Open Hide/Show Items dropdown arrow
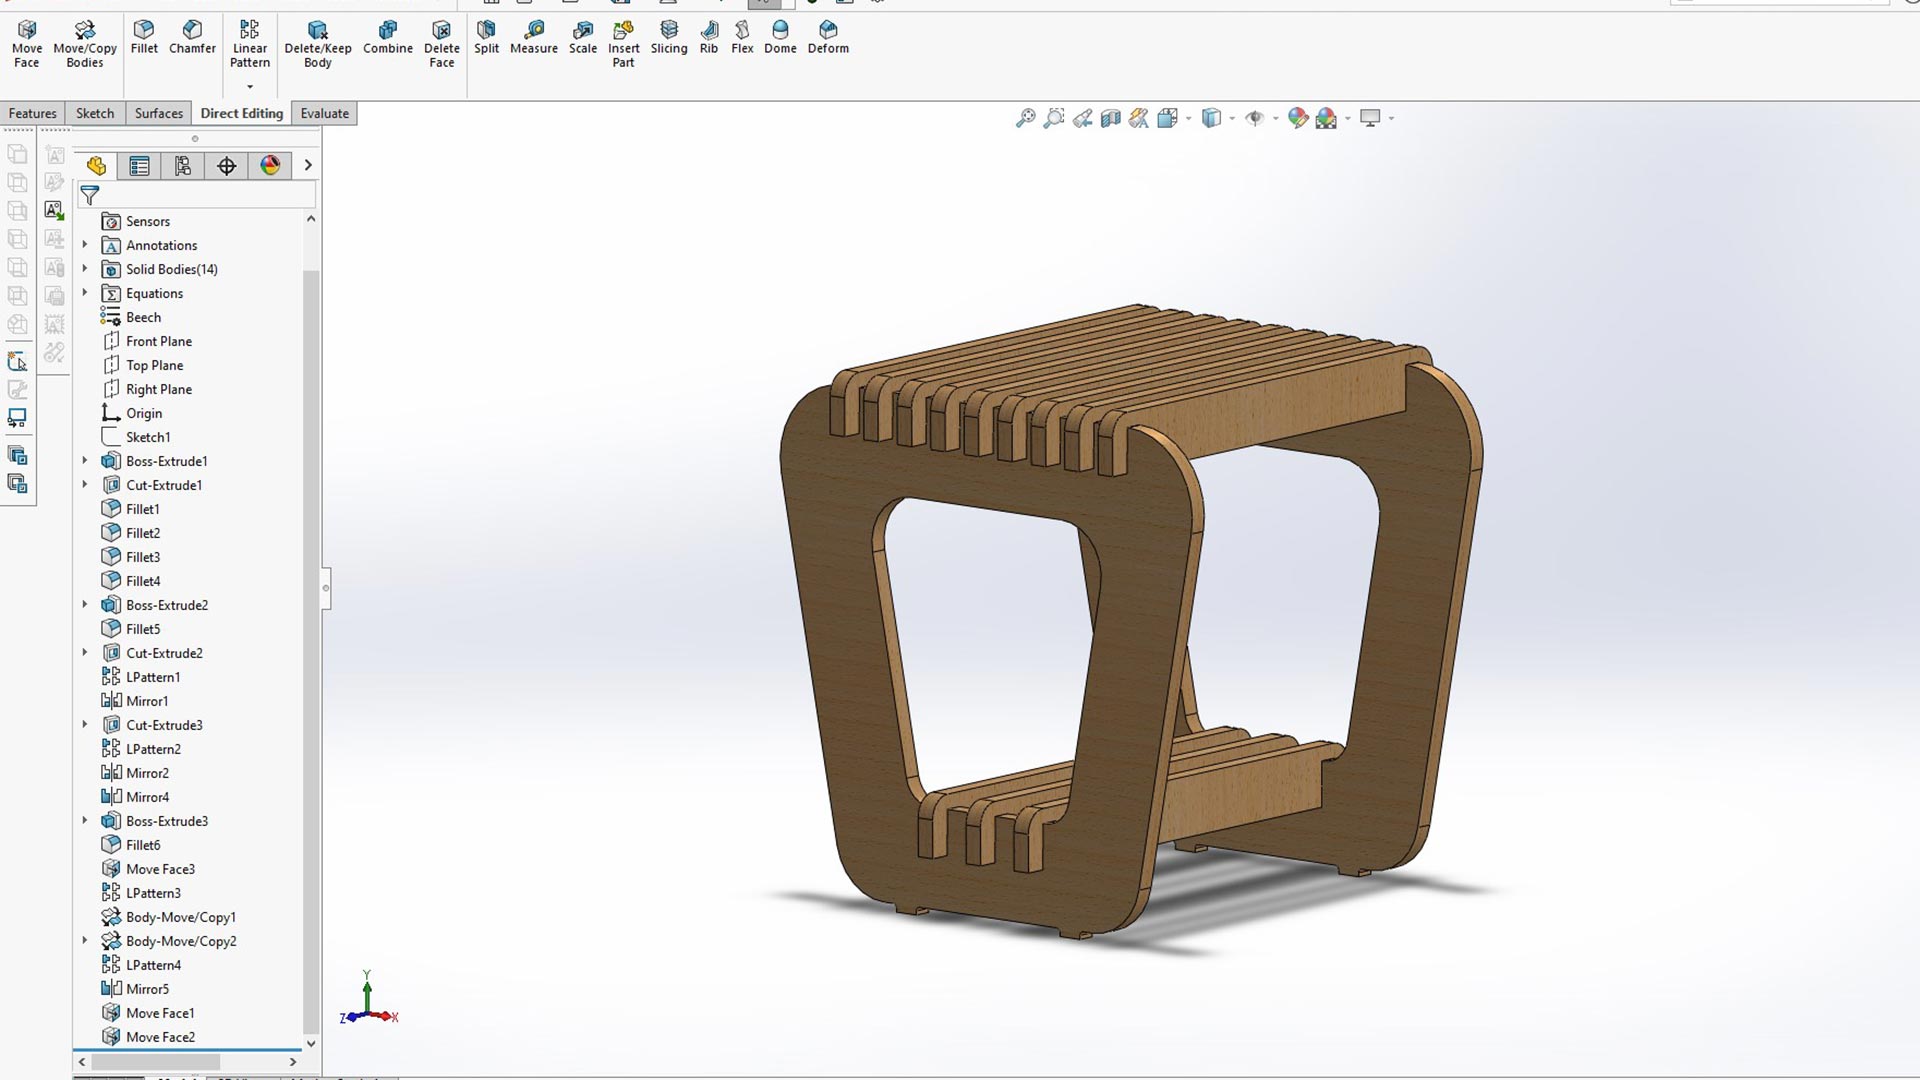This screenshot has width=1920, height=1080. (x=1275, y=119)
